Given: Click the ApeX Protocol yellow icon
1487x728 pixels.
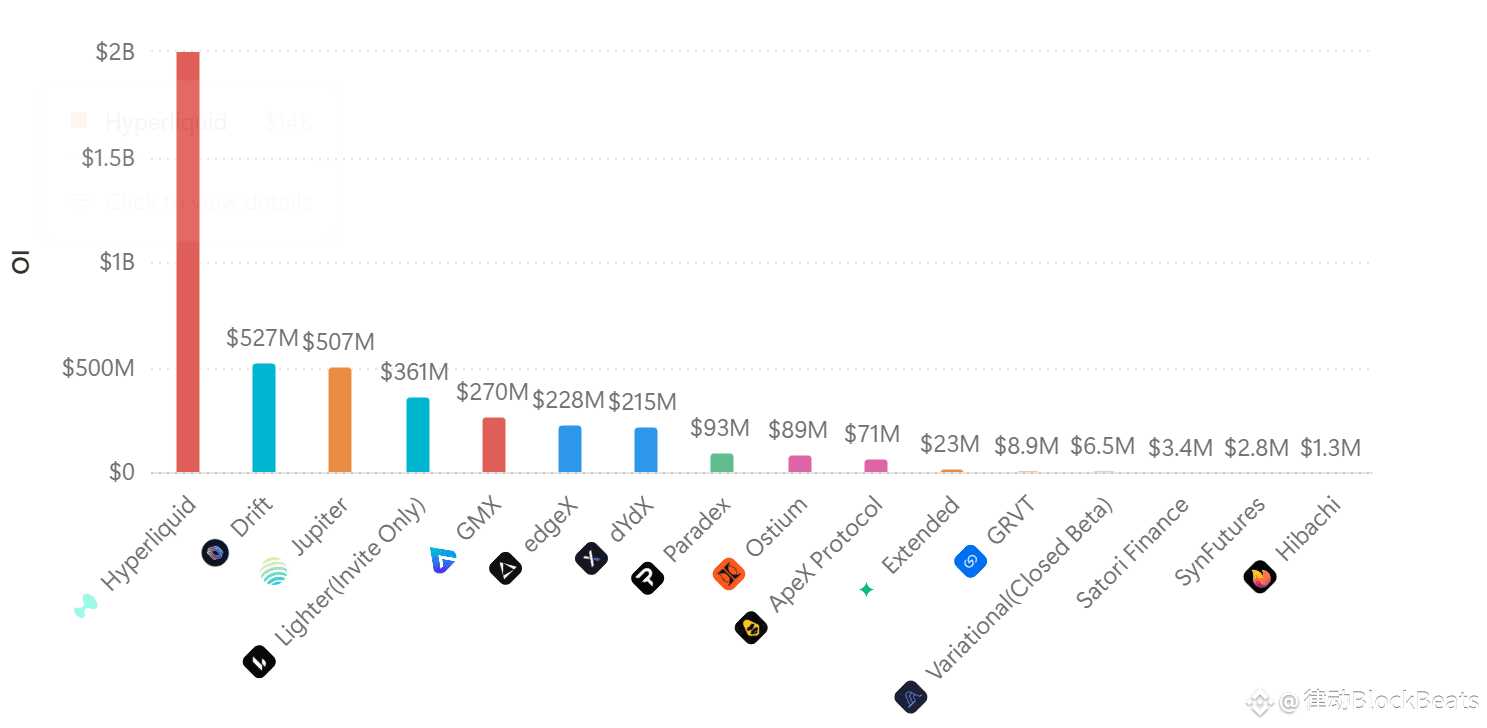Looking at the screenshot, I should 751,628.
